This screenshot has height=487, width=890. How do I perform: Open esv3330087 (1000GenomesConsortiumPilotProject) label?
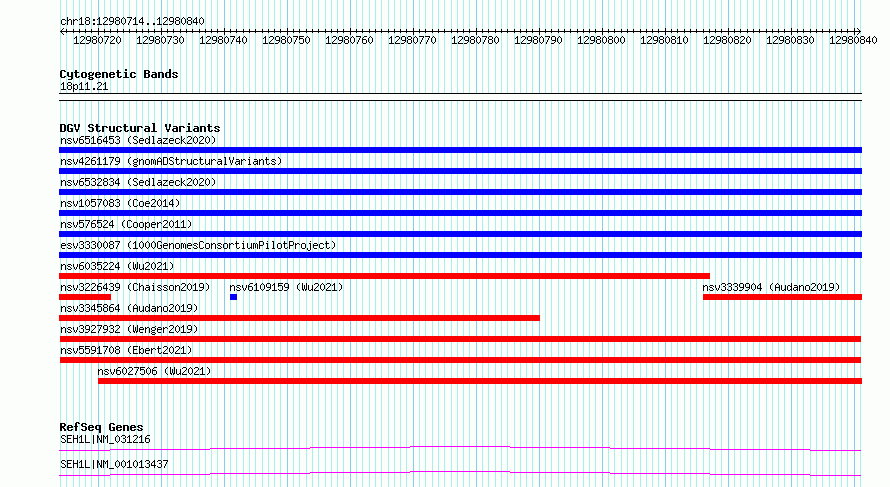coord(198,245)
